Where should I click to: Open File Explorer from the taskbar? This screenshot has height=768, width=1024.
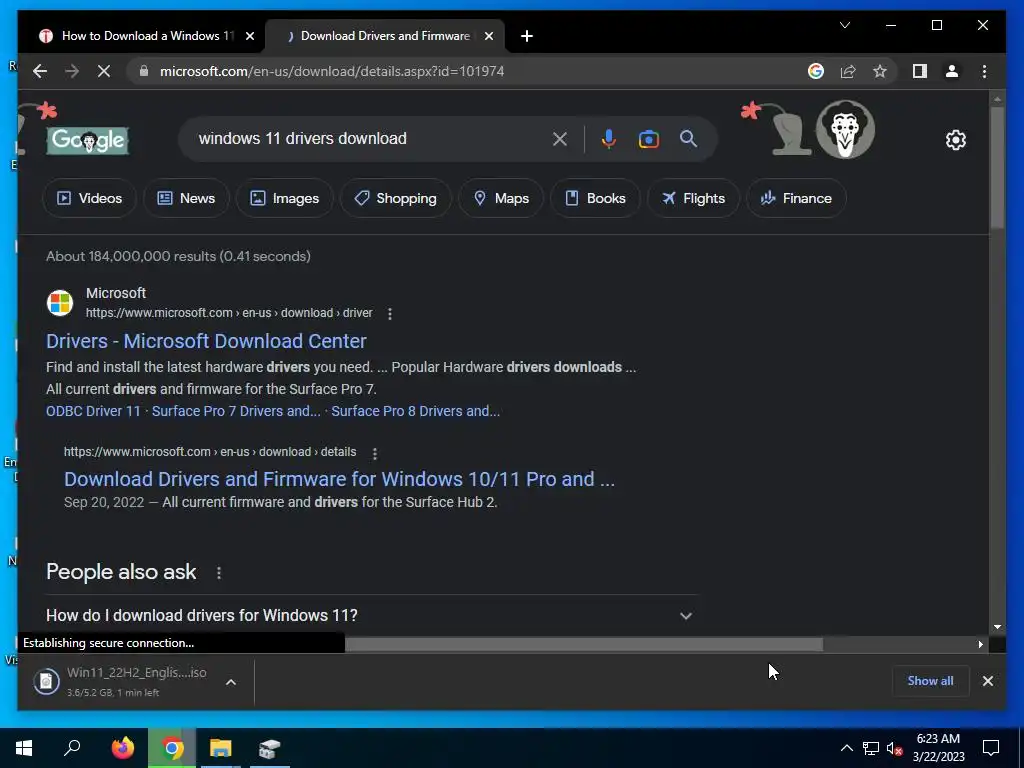(221, 748)
